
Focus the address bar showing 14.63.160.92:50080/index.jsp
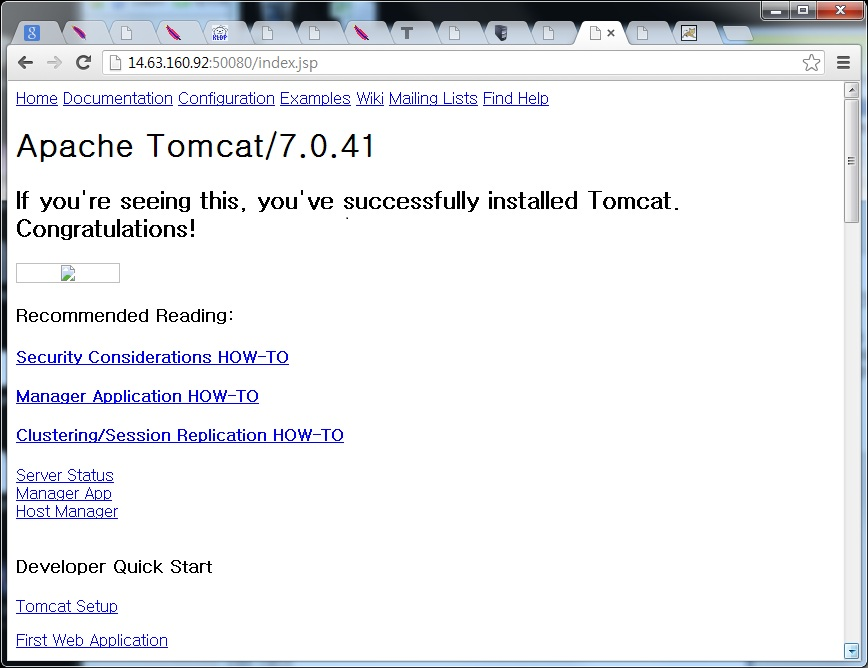pos(462,63)
